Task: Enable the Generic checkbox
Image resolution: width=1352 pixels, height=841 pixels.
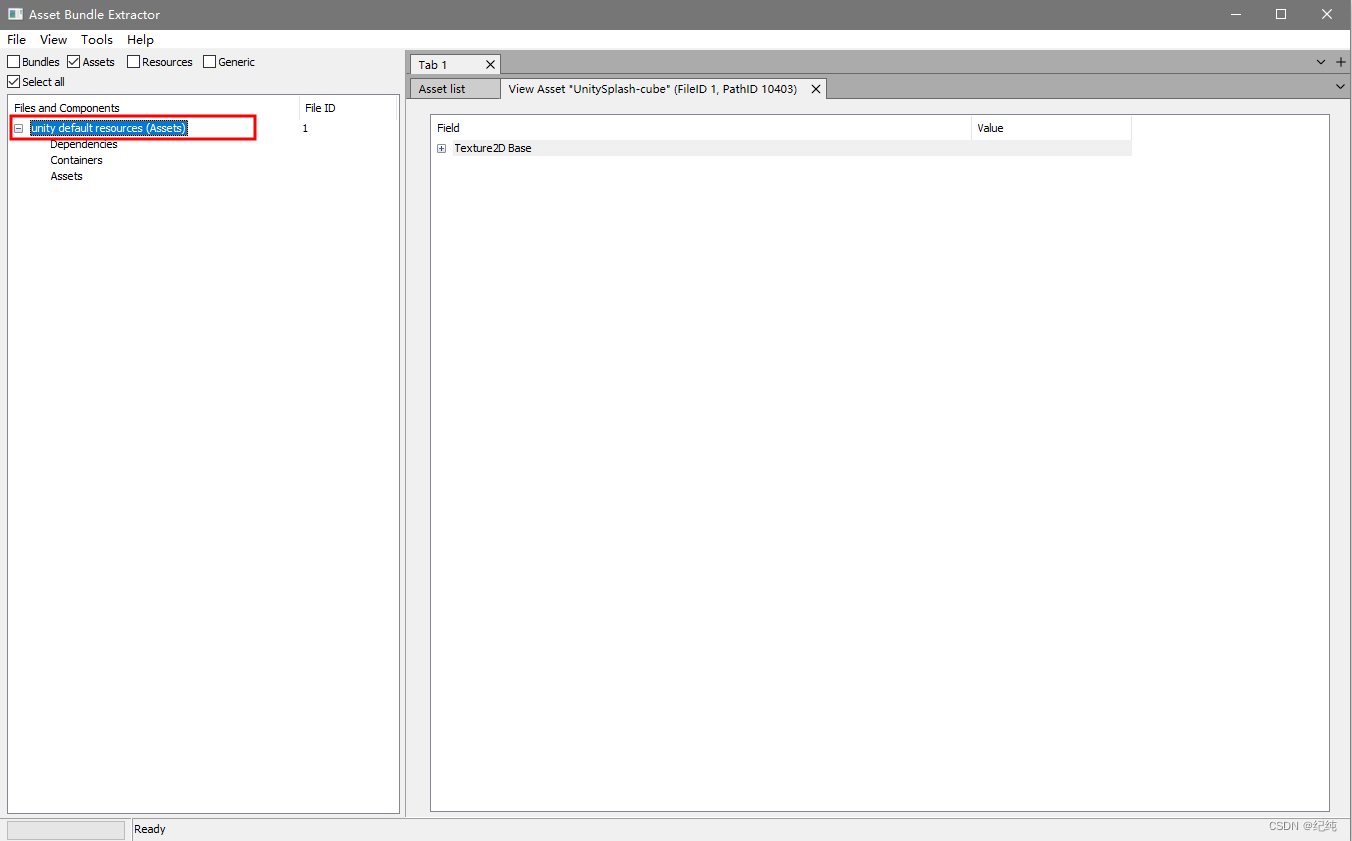Action: pos(209,62)
